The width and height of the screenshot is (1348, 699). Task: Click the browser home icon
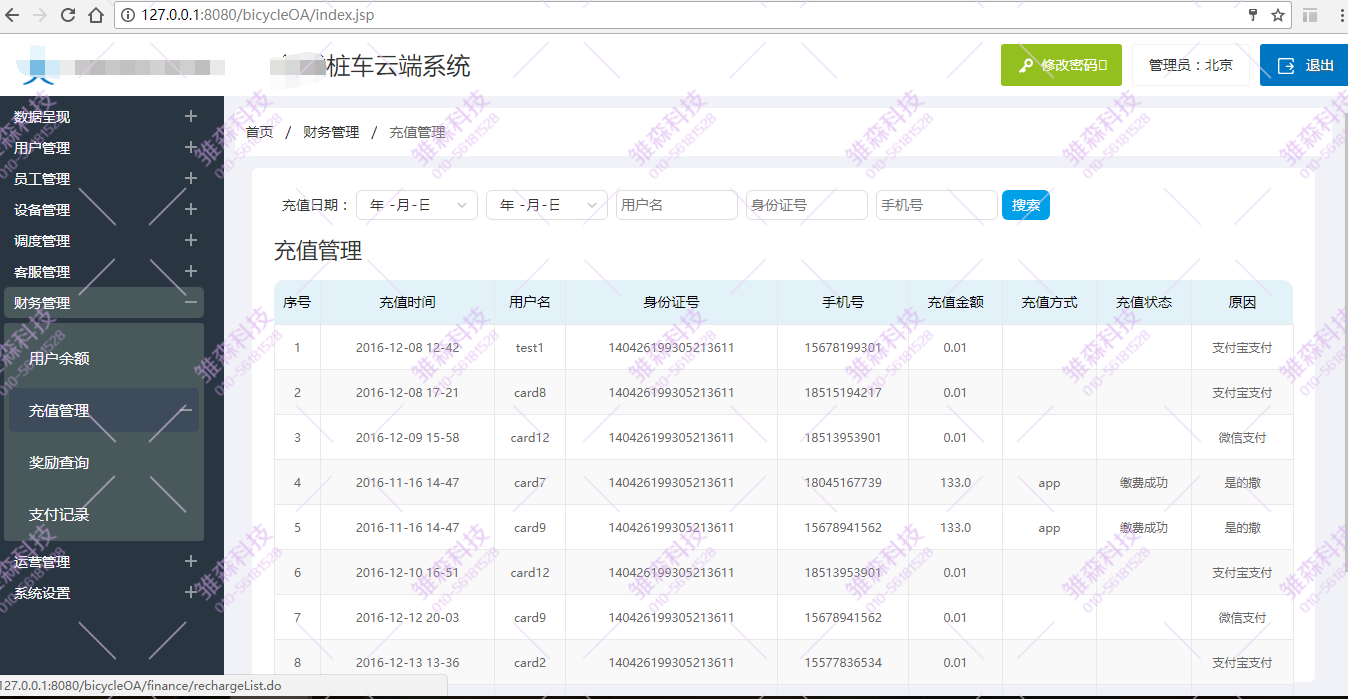tap(97, 15)
